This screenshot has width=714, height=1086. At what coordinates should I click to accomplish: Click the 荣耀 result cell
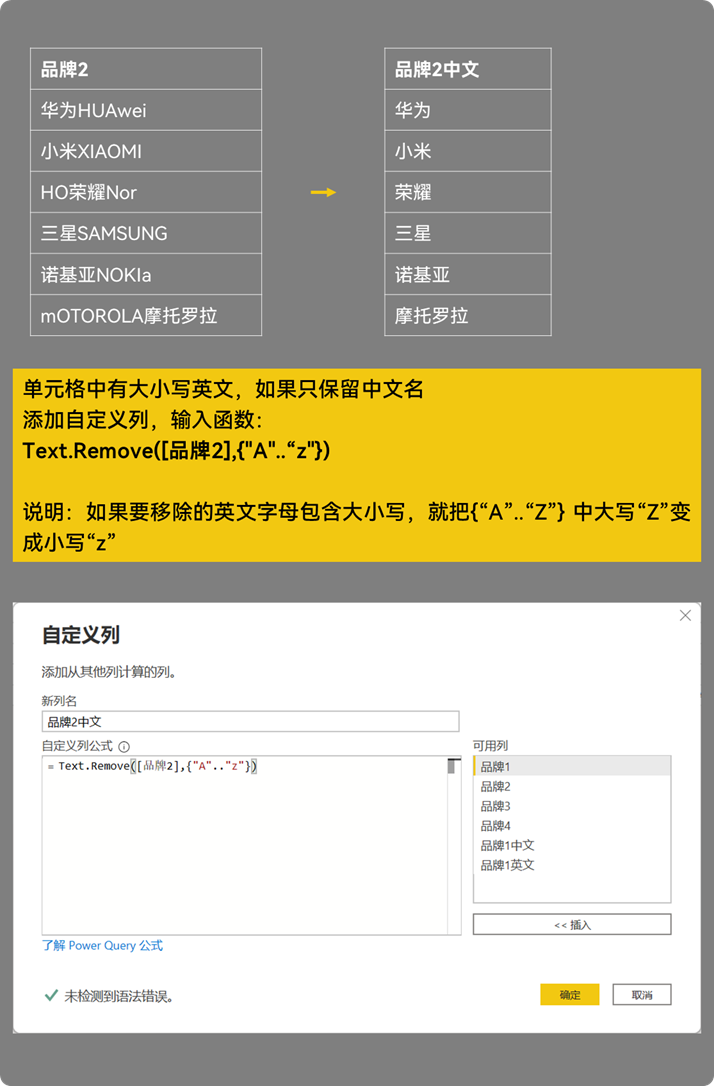[467, 192]
